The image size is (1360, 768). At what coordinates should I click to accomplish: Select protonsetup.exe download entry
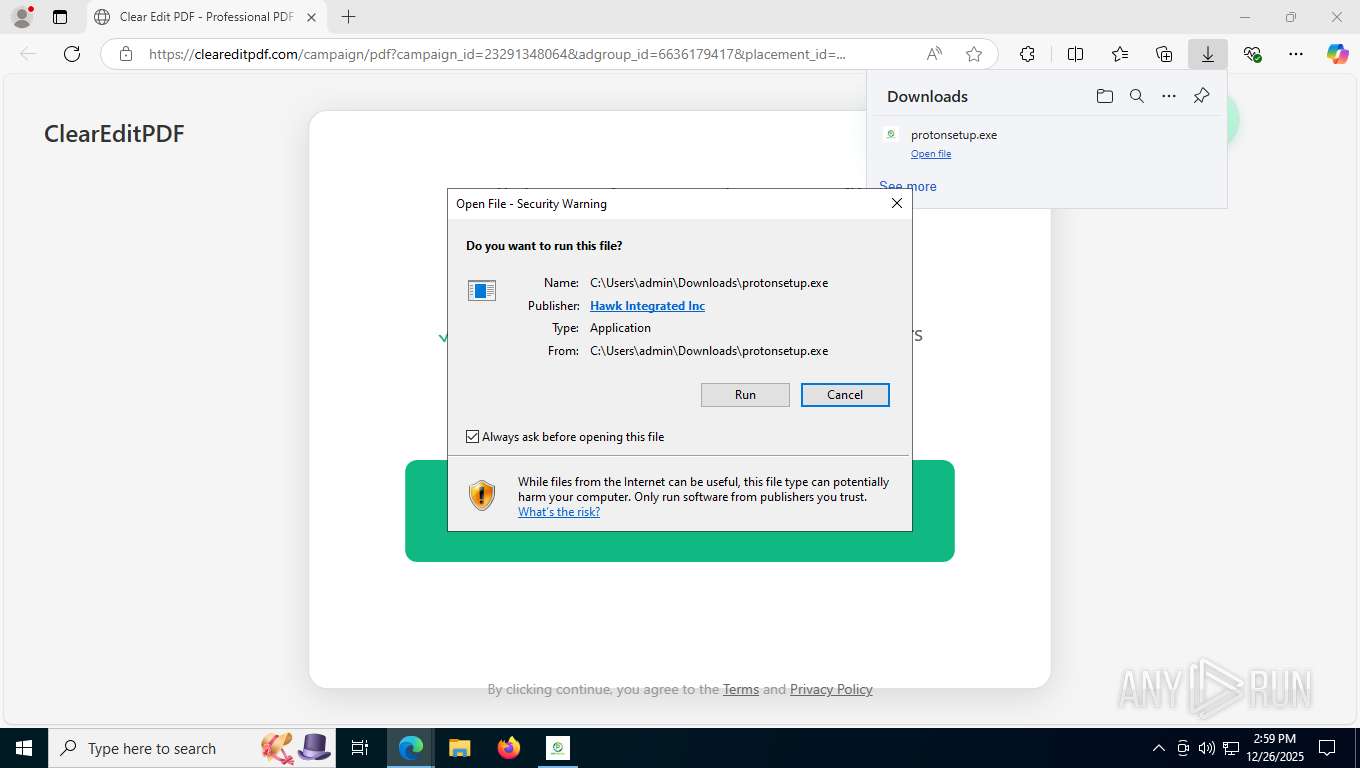pos(1046,142)
